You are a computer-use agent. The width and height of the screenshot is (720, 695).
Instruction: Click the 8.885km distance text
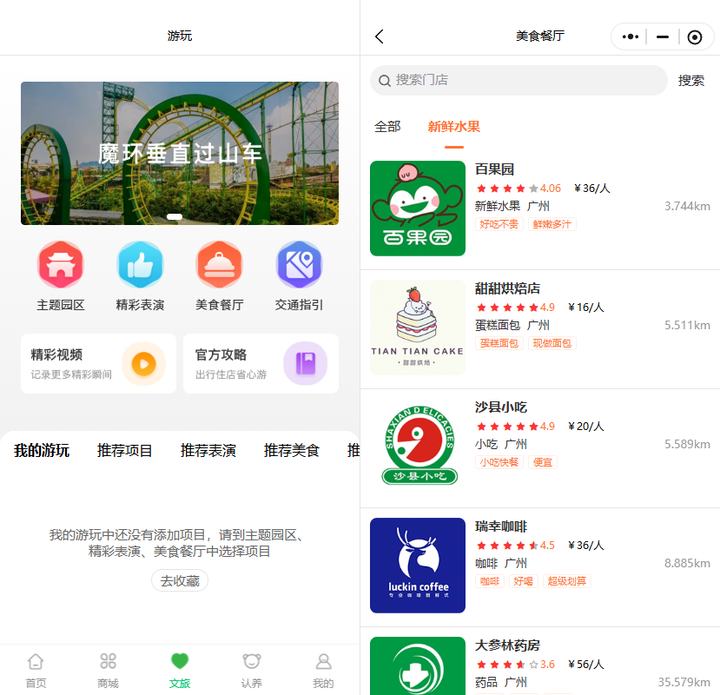coord(687,563)
